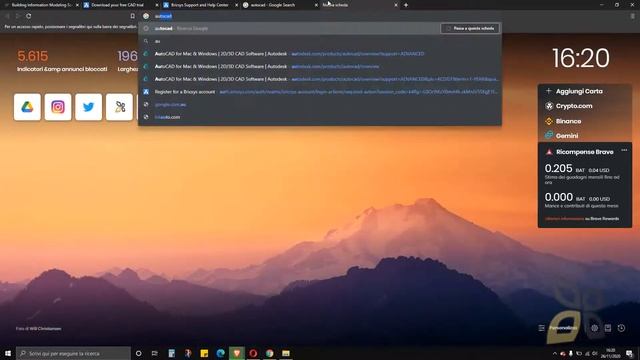Click the 16:20 clock widget
The height and width of the screenshot is (360, 640).
pyautogui.click(x=581, y=58)
